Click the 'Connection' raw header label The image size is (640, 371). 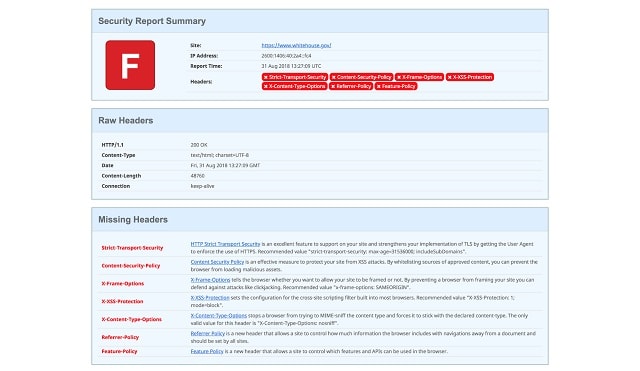(x=116, y=186)
